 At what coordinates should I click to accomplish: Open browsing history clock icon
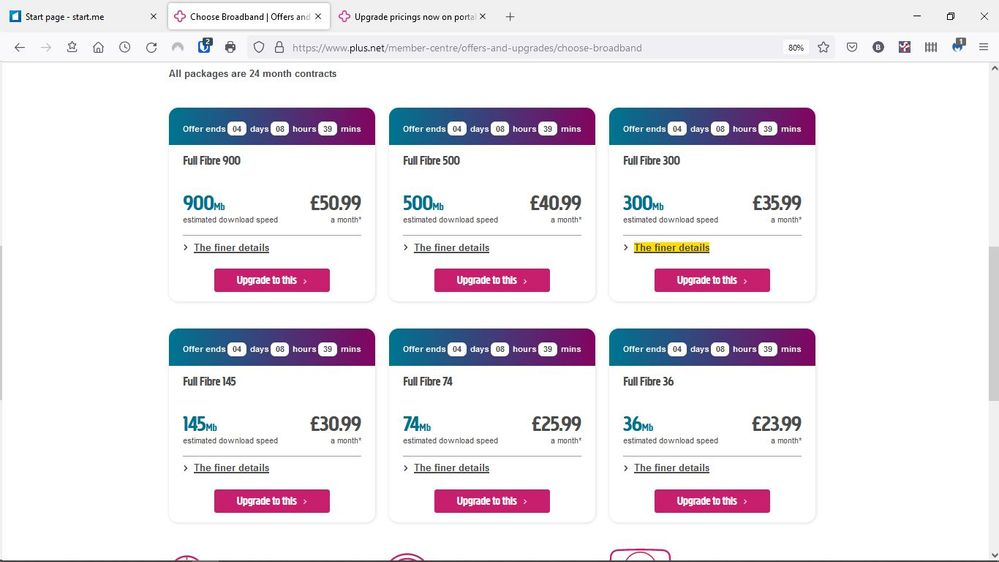pos(124,47)
